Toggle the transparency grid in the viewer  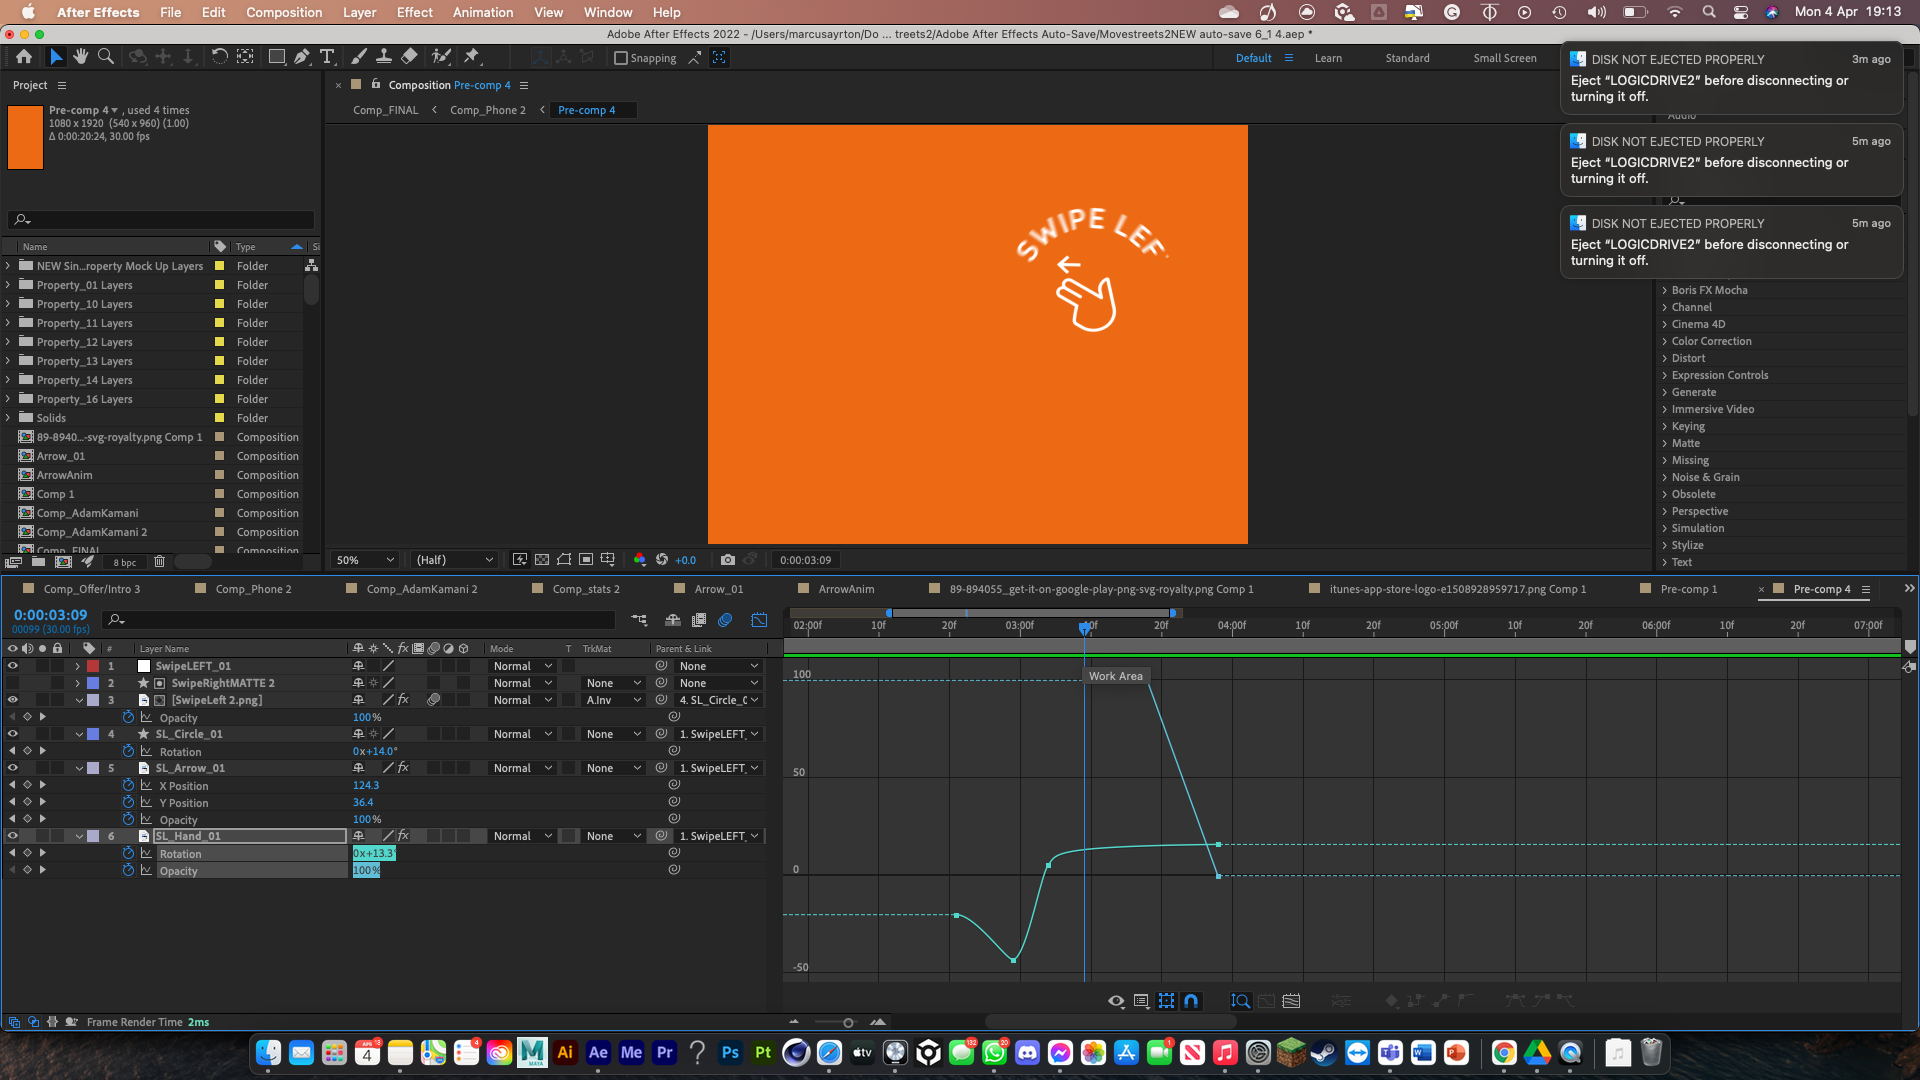tap(542, 560)
